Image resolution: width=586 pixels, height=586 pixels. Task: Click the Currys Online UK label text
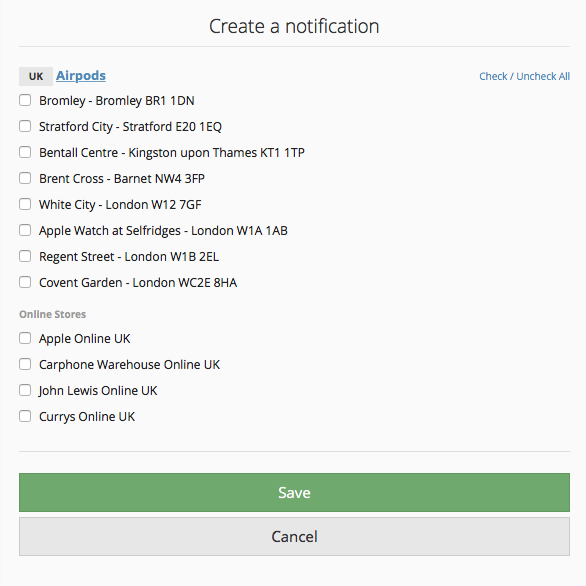pyautogui.click(x=87, y=417)
